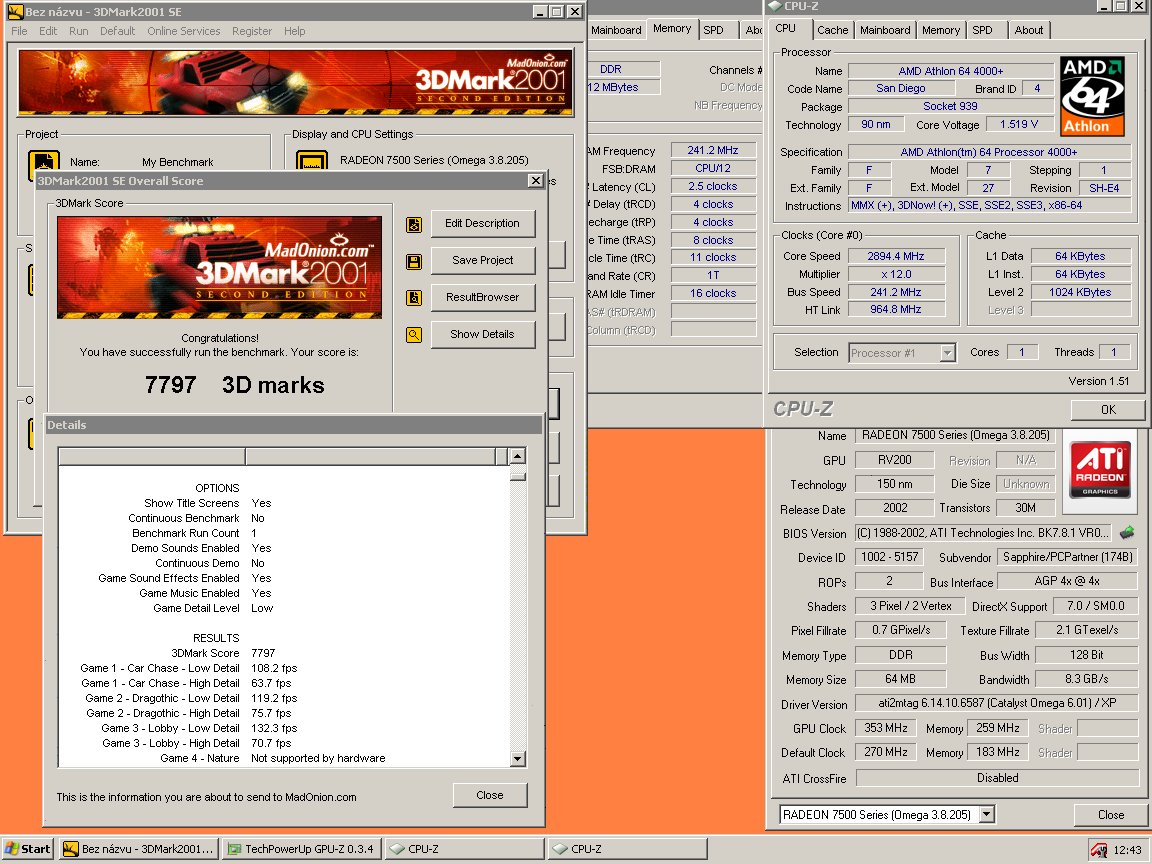Click the details list scrollbar thumb
The height and width of the screenshot is (864, 1152).
coord(517,475)
